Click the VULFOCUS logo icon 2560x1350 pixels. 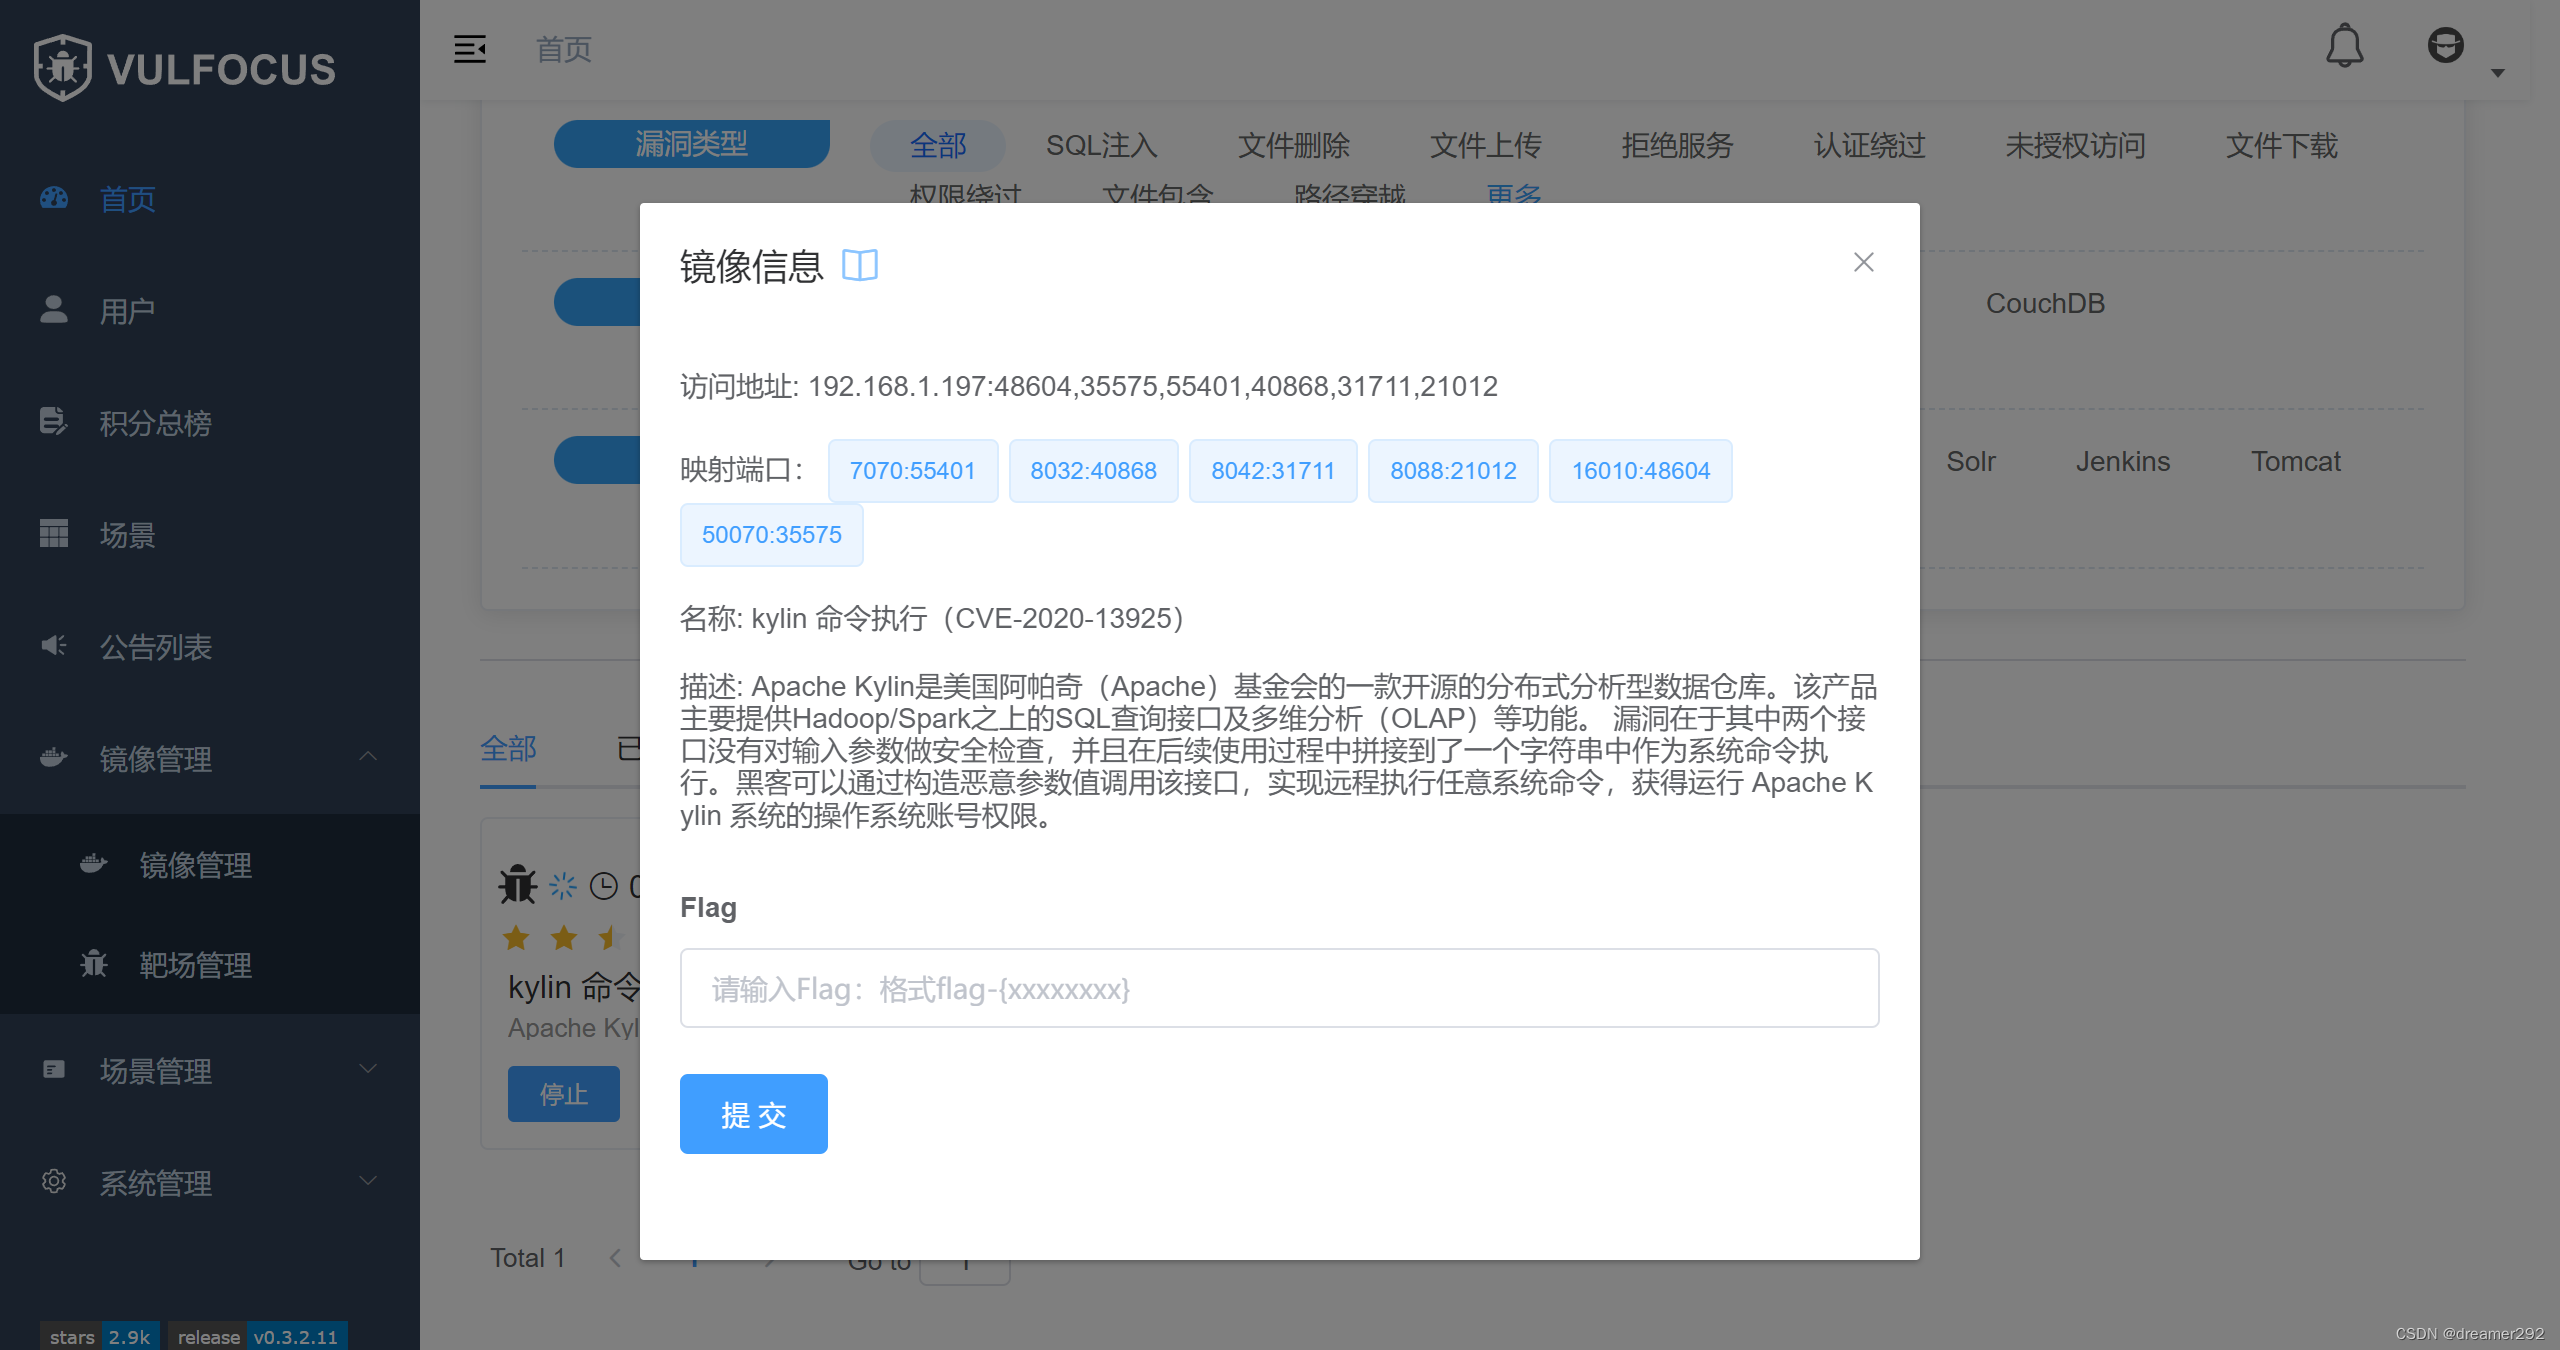point(63,68)
